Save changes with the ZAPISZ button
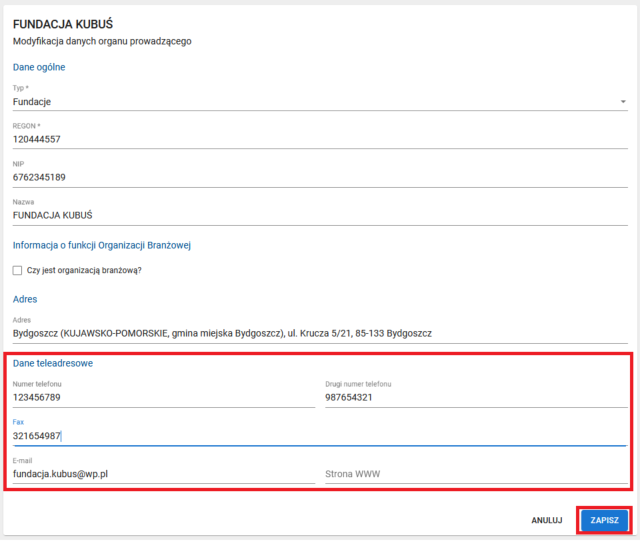The width and height of the screenshot is (640, 541). (x=604, y=520)
